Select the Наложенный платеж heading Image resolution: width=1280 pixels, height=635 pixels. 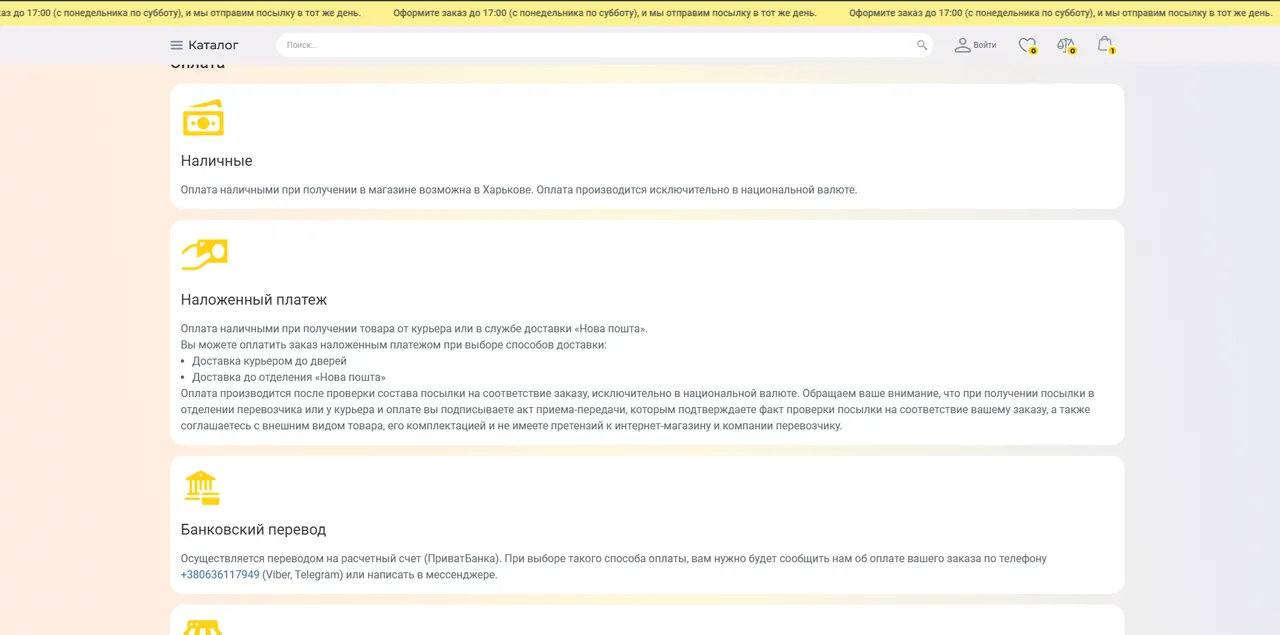(x=254, y=300)
